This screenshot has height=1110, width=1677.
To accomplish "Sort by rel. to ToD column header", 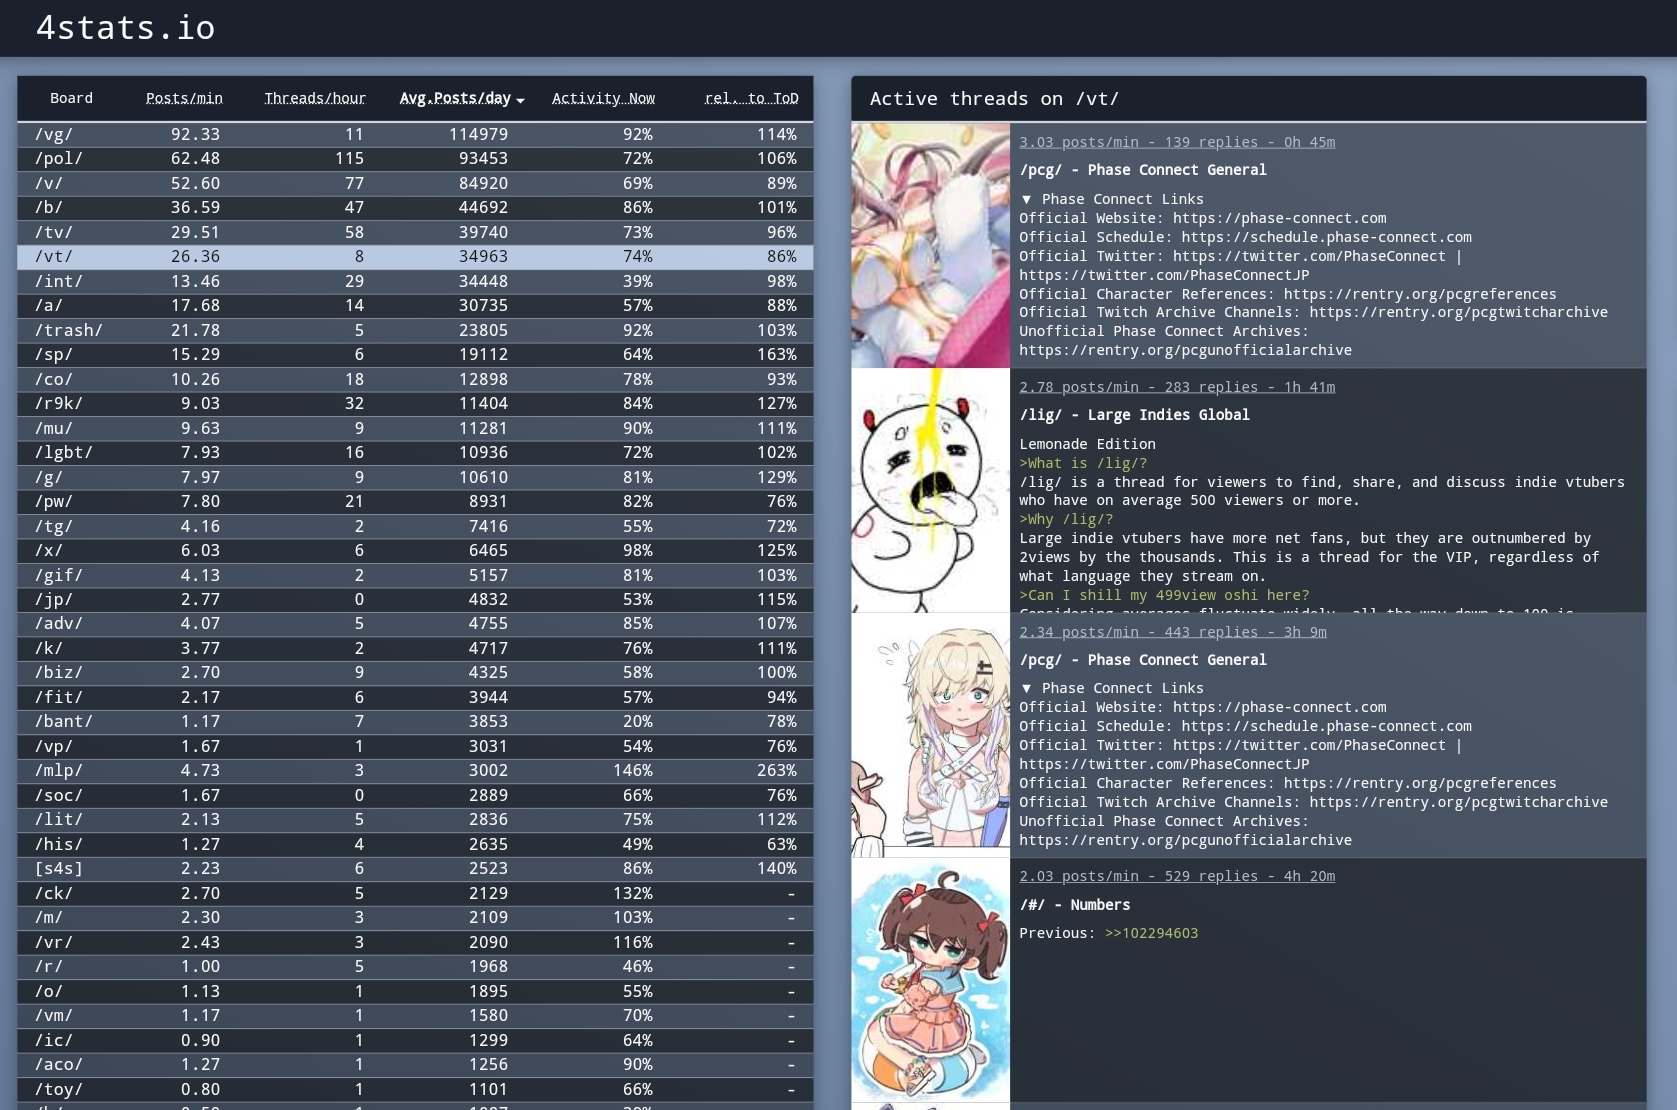I will click(x=751, y=98).
